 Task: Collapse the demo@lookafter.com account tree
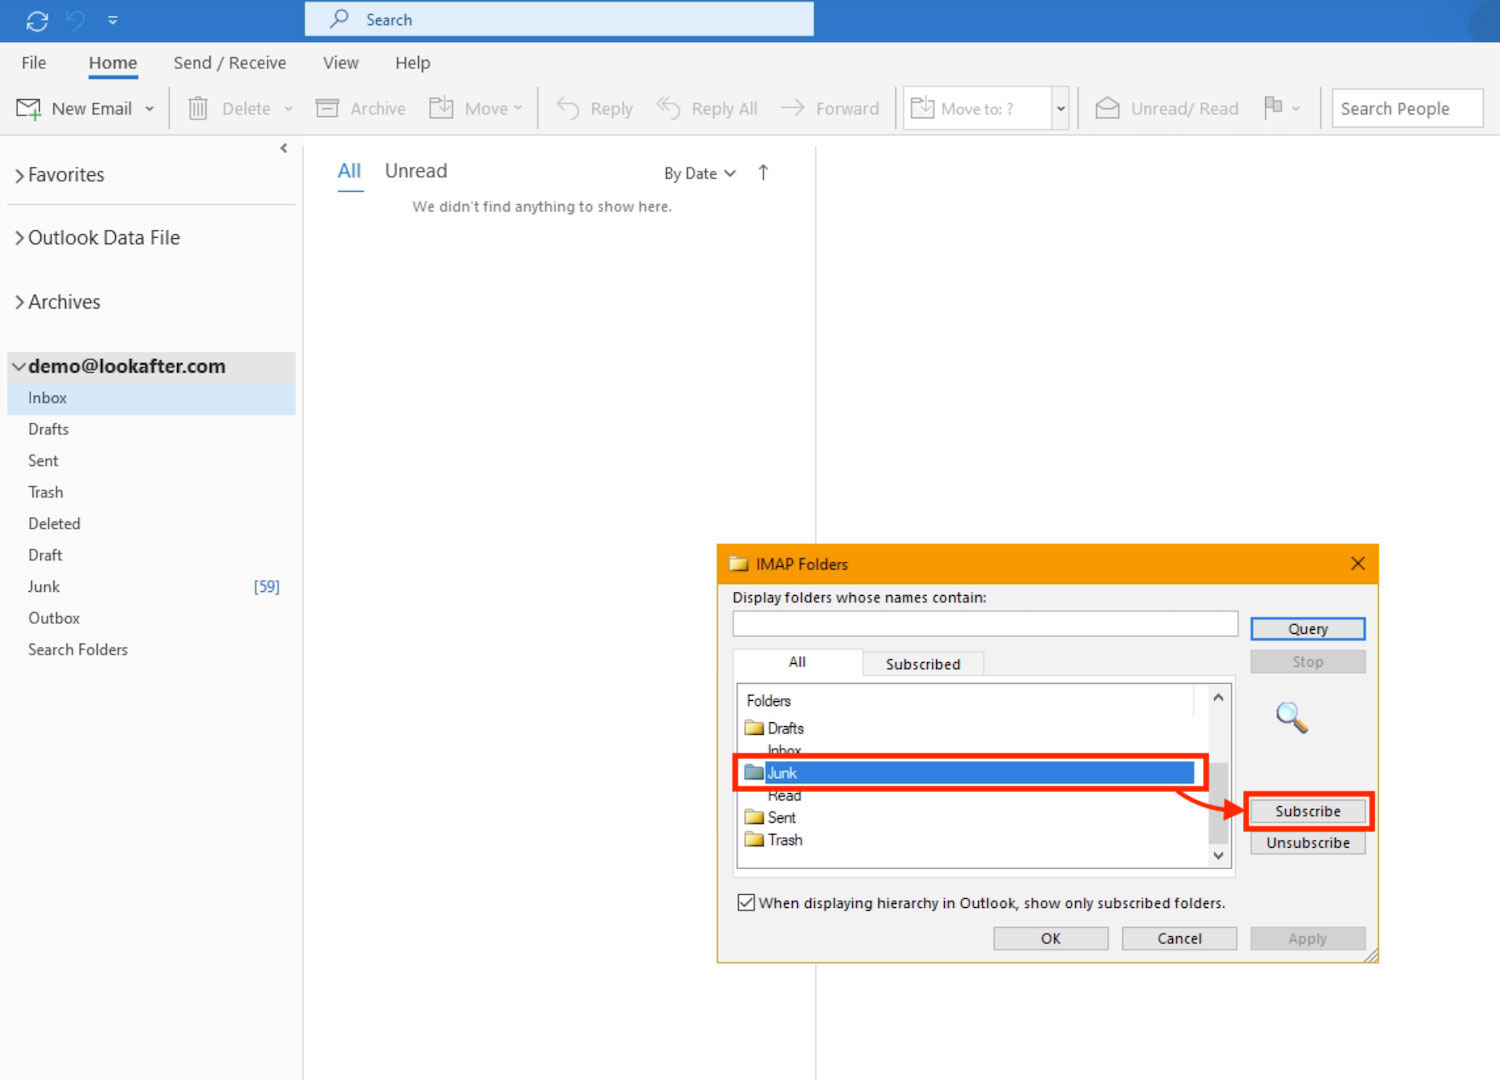18,367
